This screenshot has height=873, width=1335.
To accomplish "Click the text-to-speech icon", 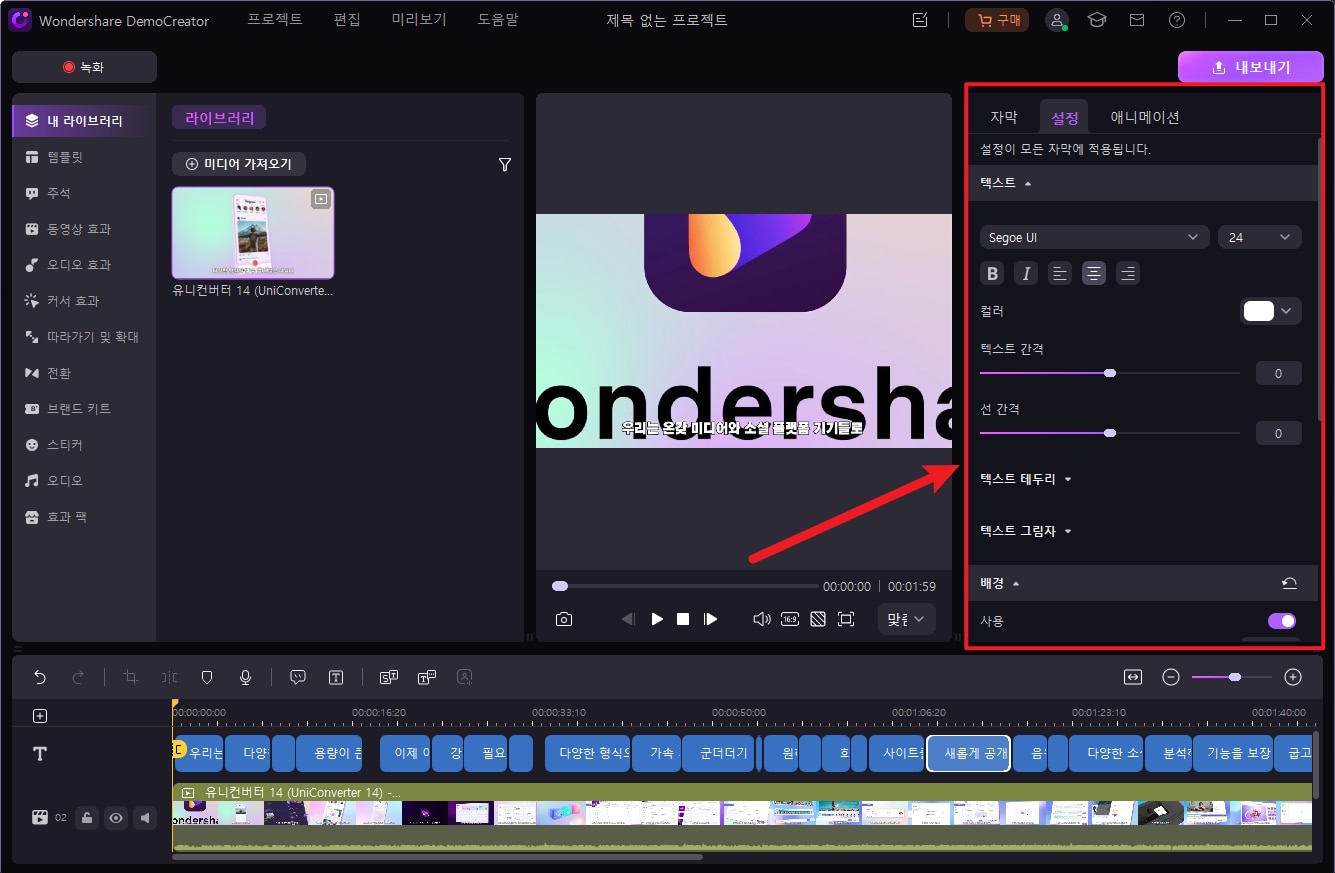I will 427,677.
